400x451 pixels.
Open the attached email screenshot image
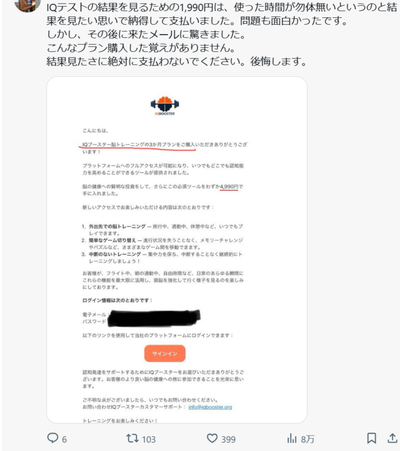(x=177, y=250)
